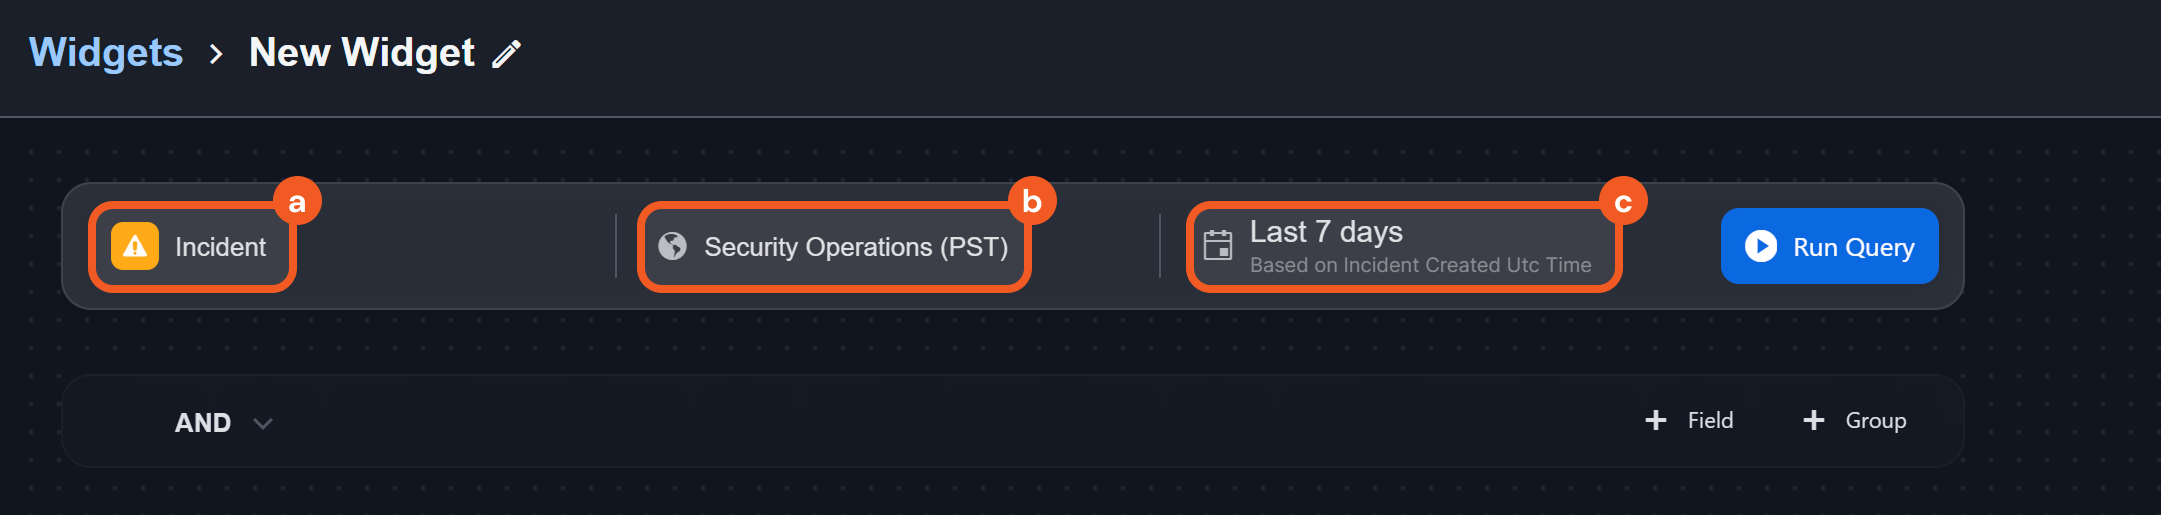Add a new Field filter
This screenshot has width=2161, height=515.
coord(1709,421)
